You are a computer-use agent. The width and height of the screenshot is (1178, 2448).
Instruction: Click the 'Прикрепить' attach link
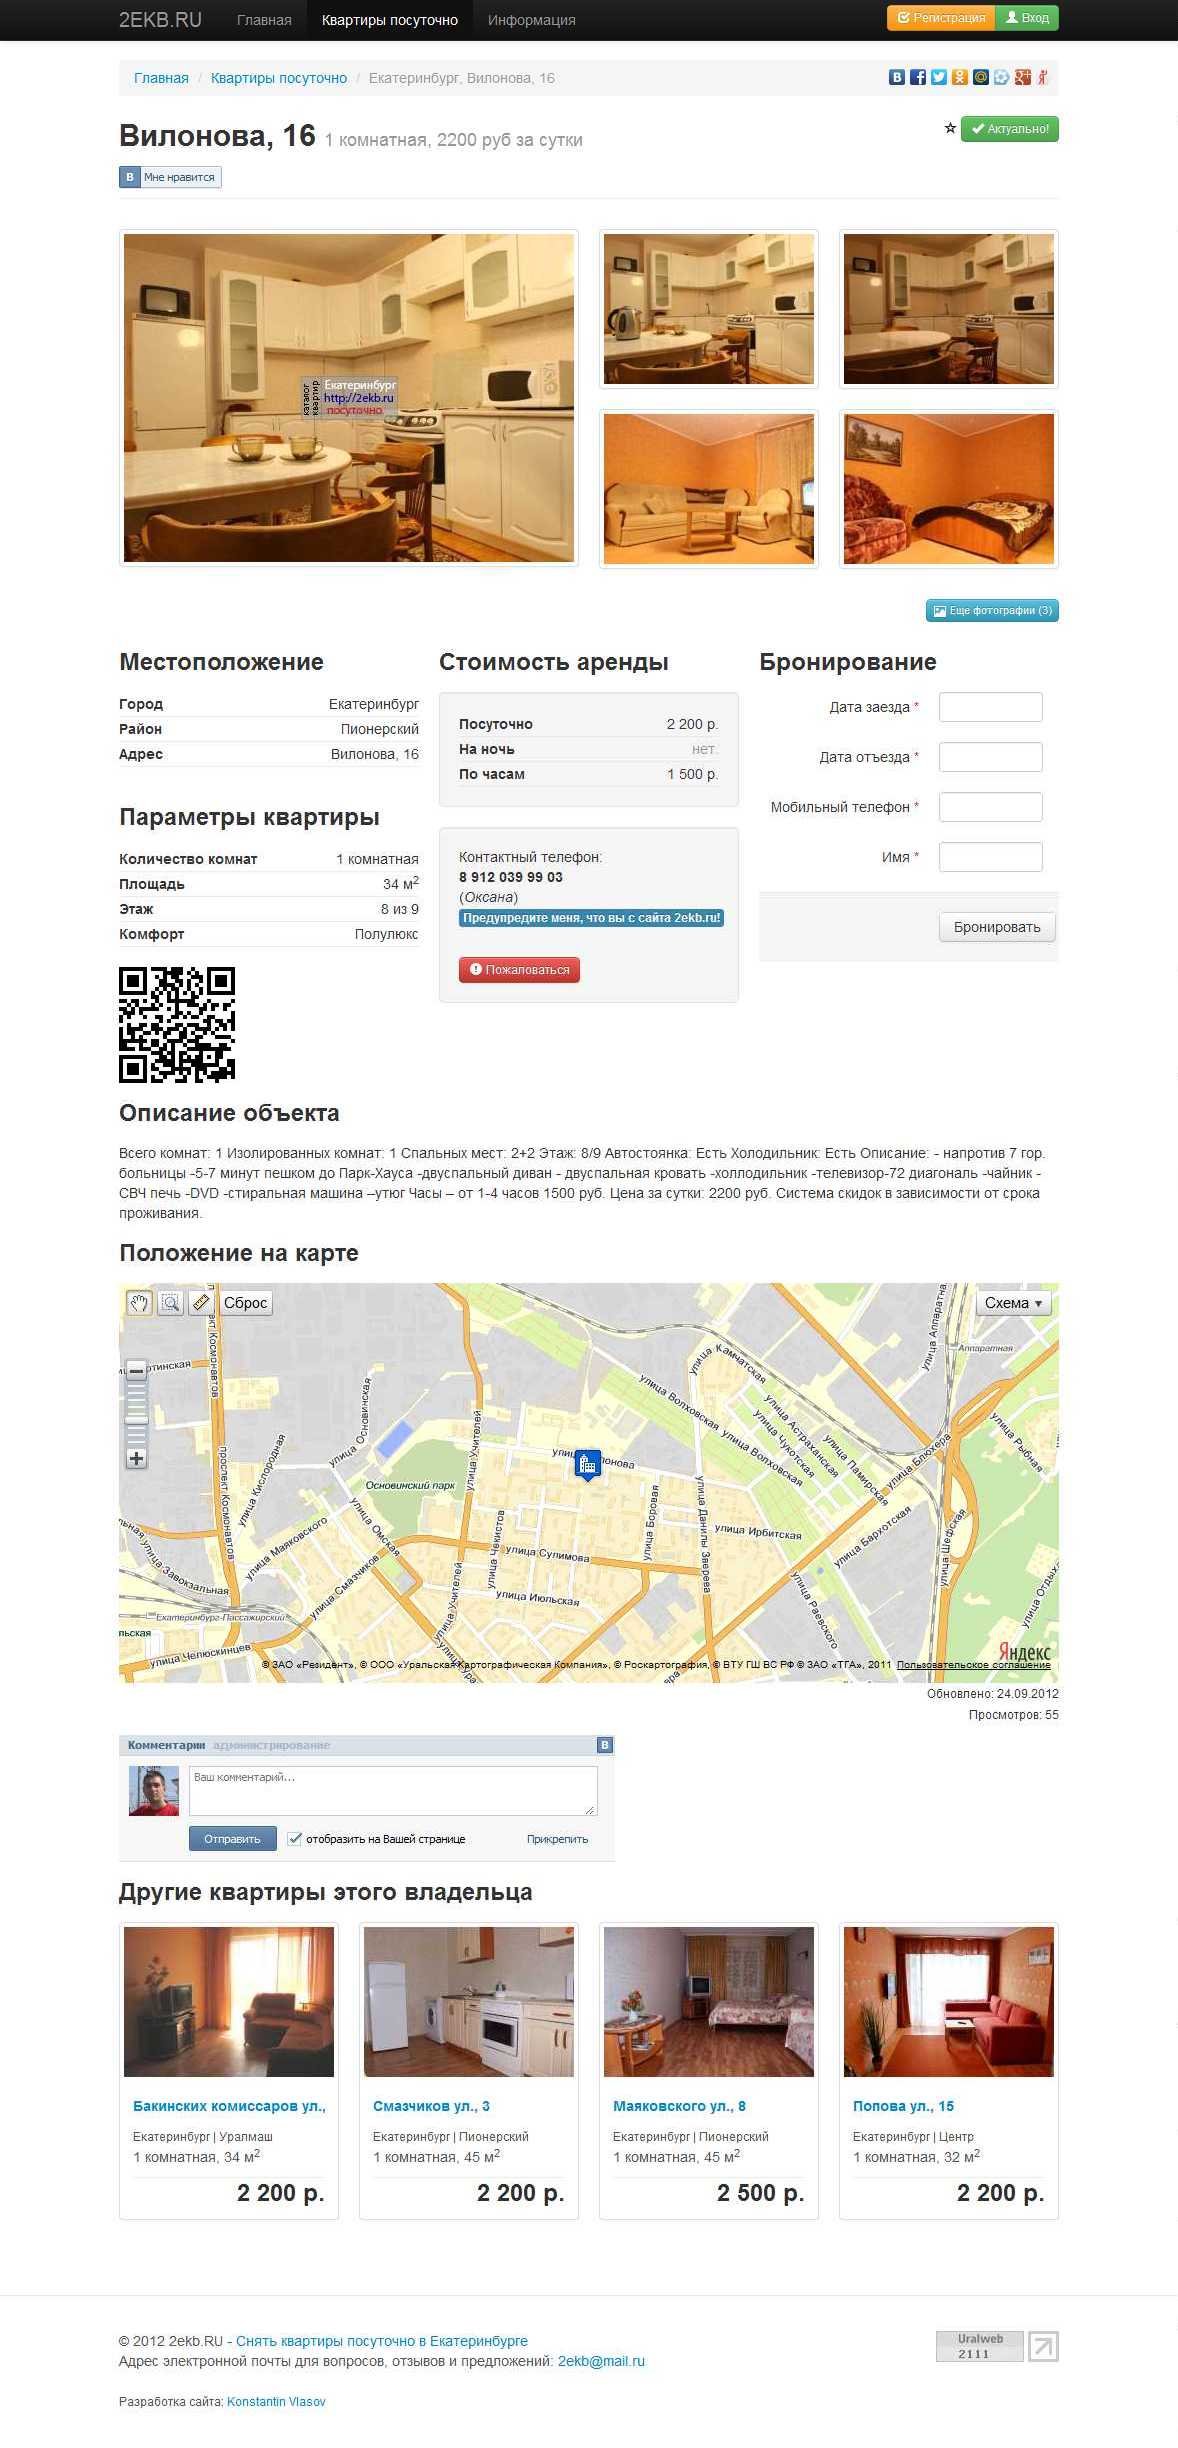557,1839
